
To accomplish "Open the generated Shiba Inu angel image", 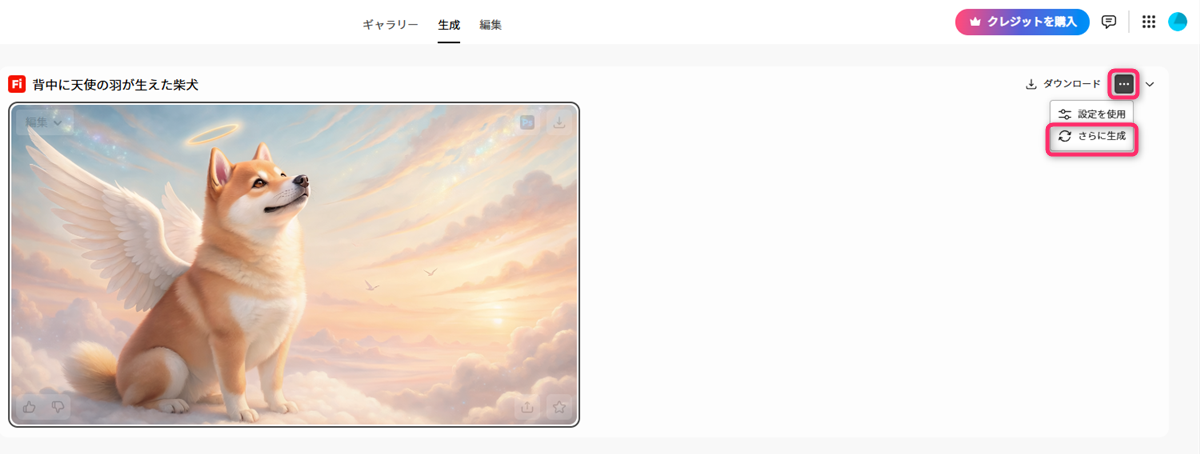I will 294,265.
